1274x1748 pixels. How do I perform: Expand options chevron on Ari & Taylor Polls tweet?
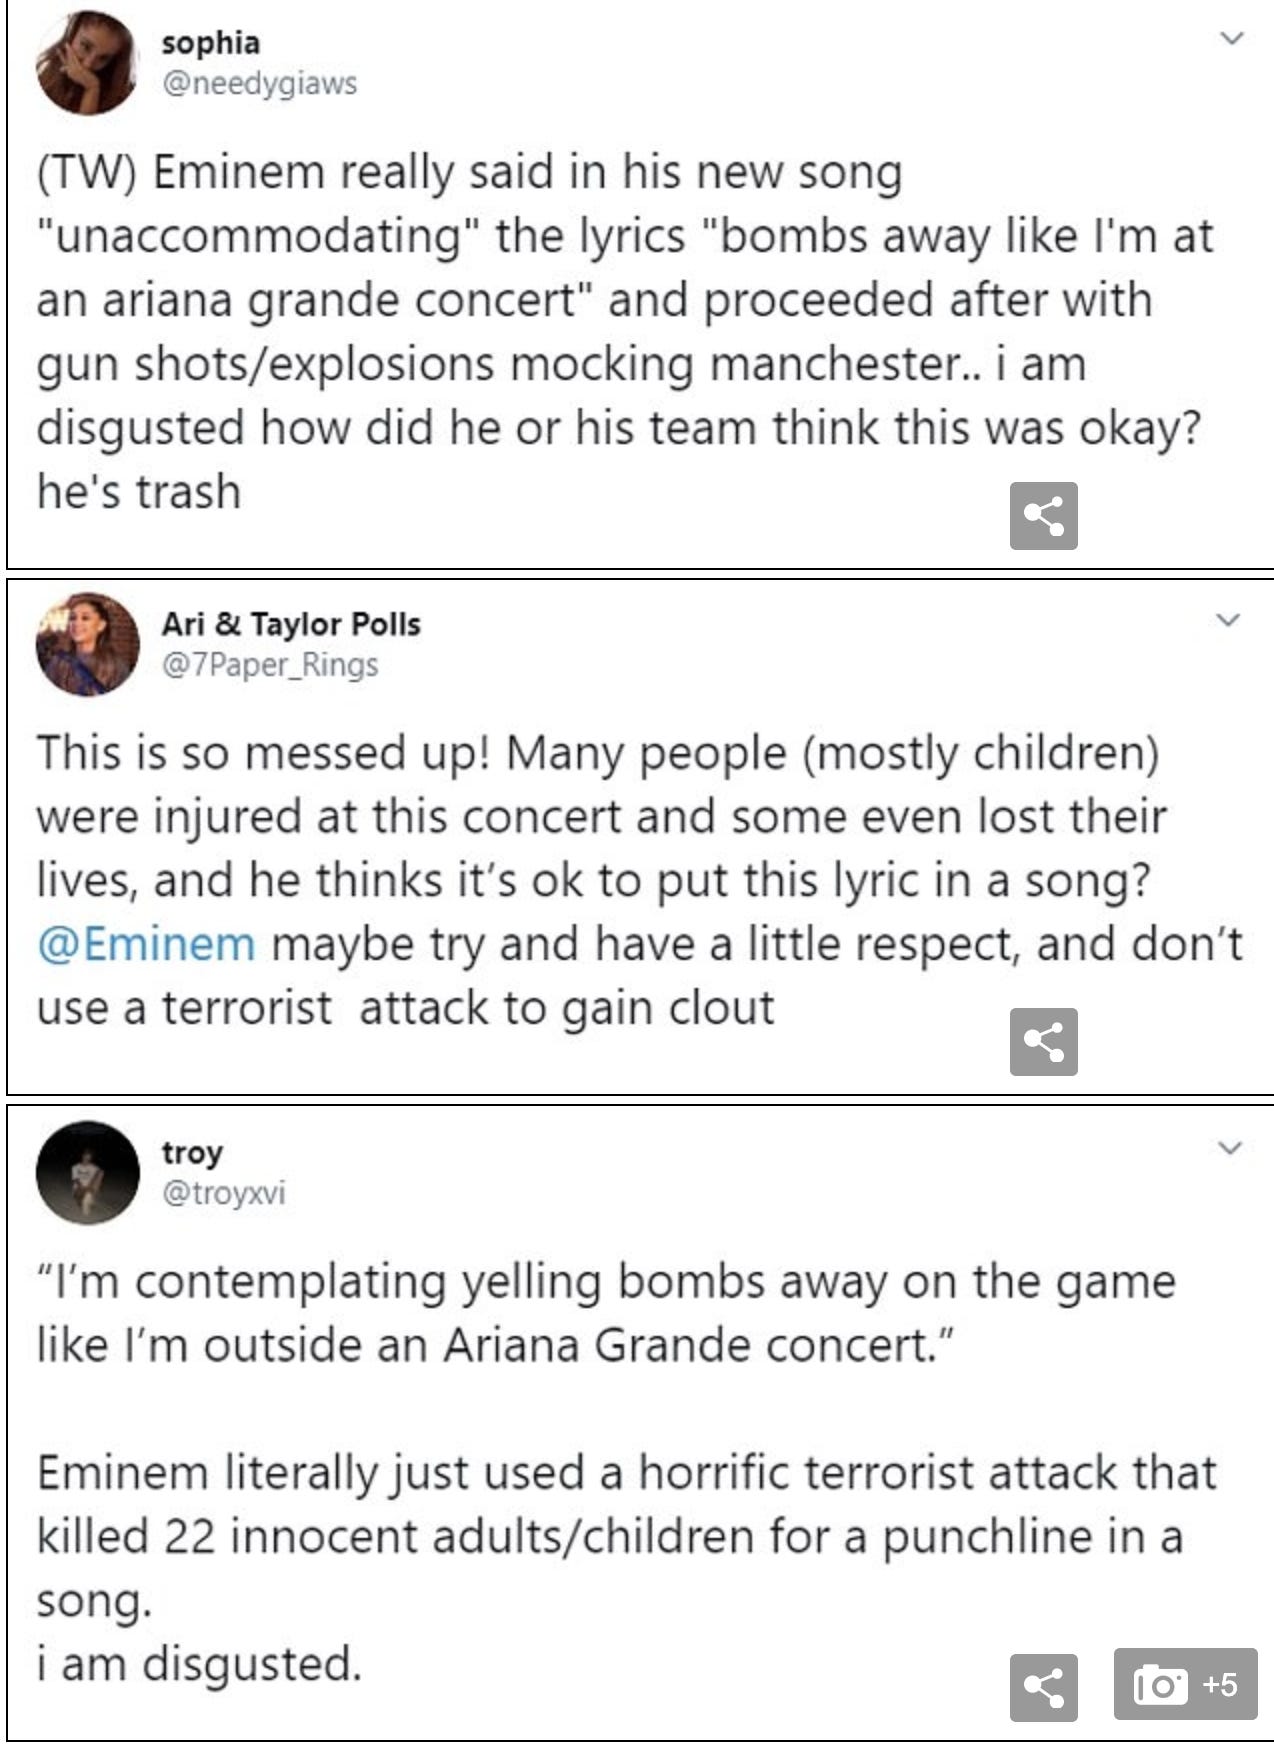pos(1229,619)
